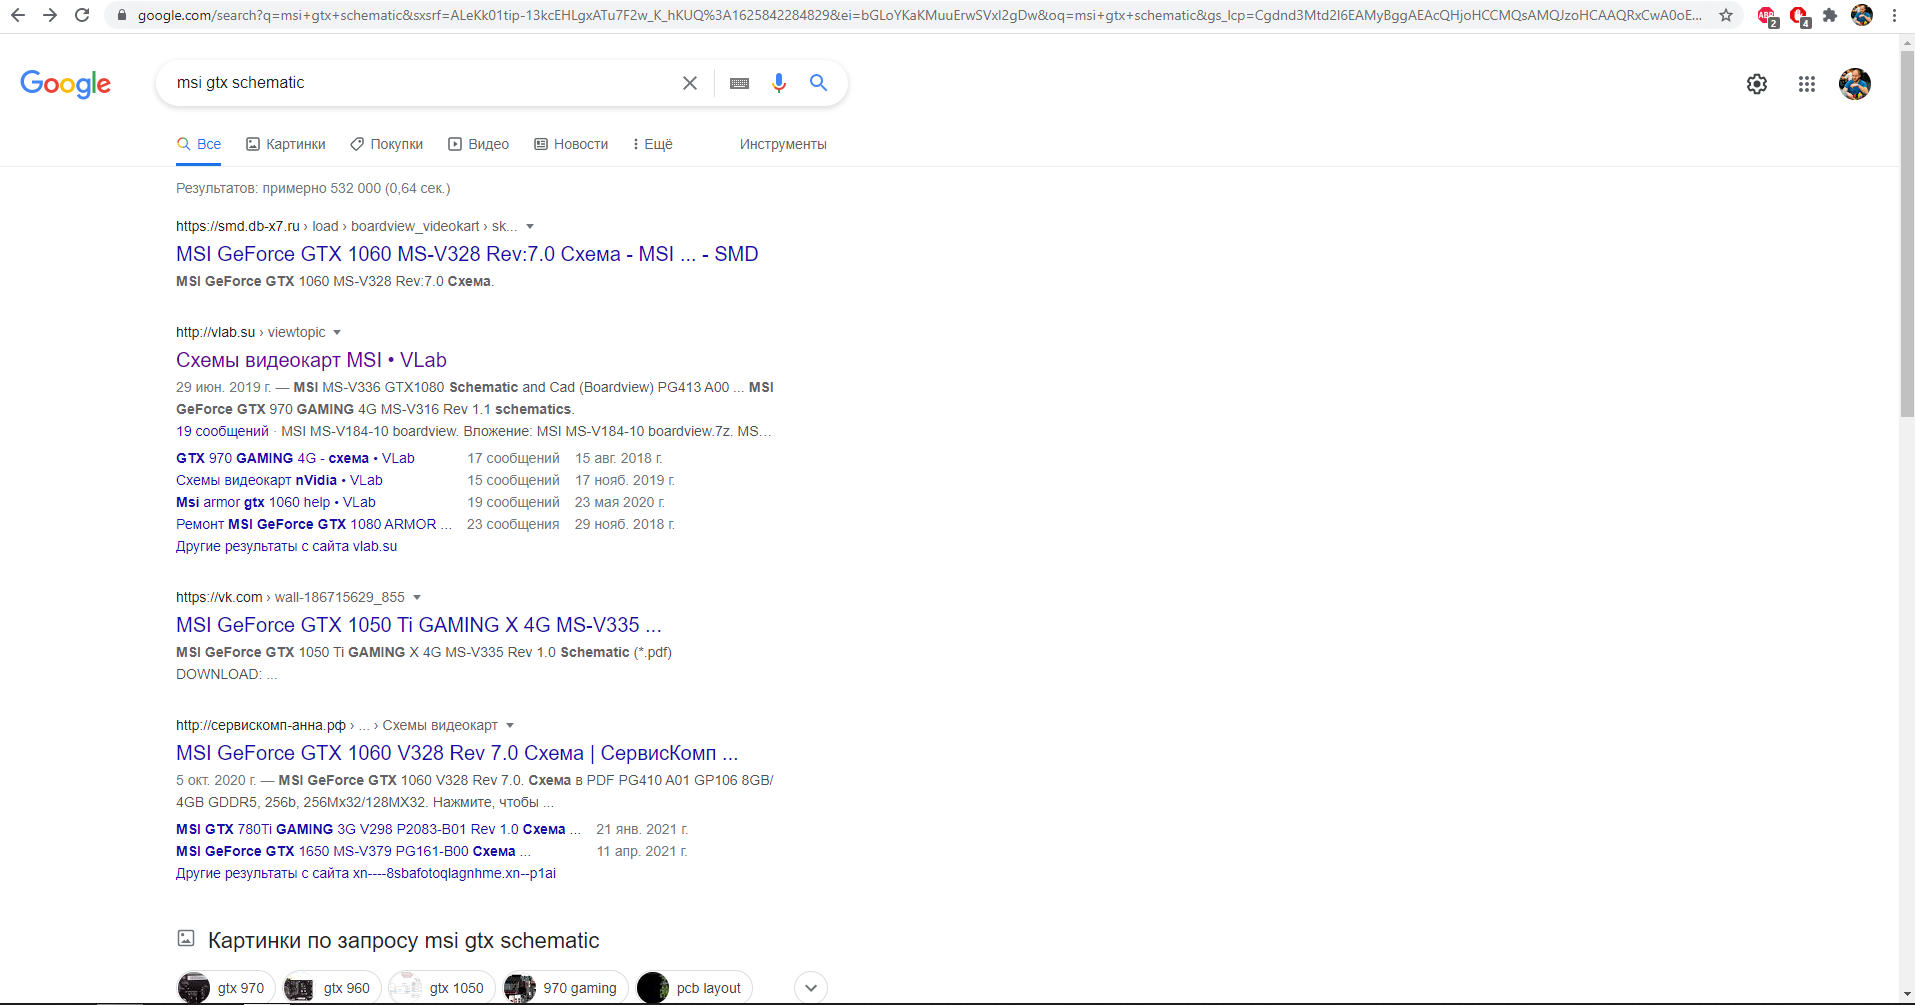
Task: Switch to the Все tab
Action: [x=199, y=144]
